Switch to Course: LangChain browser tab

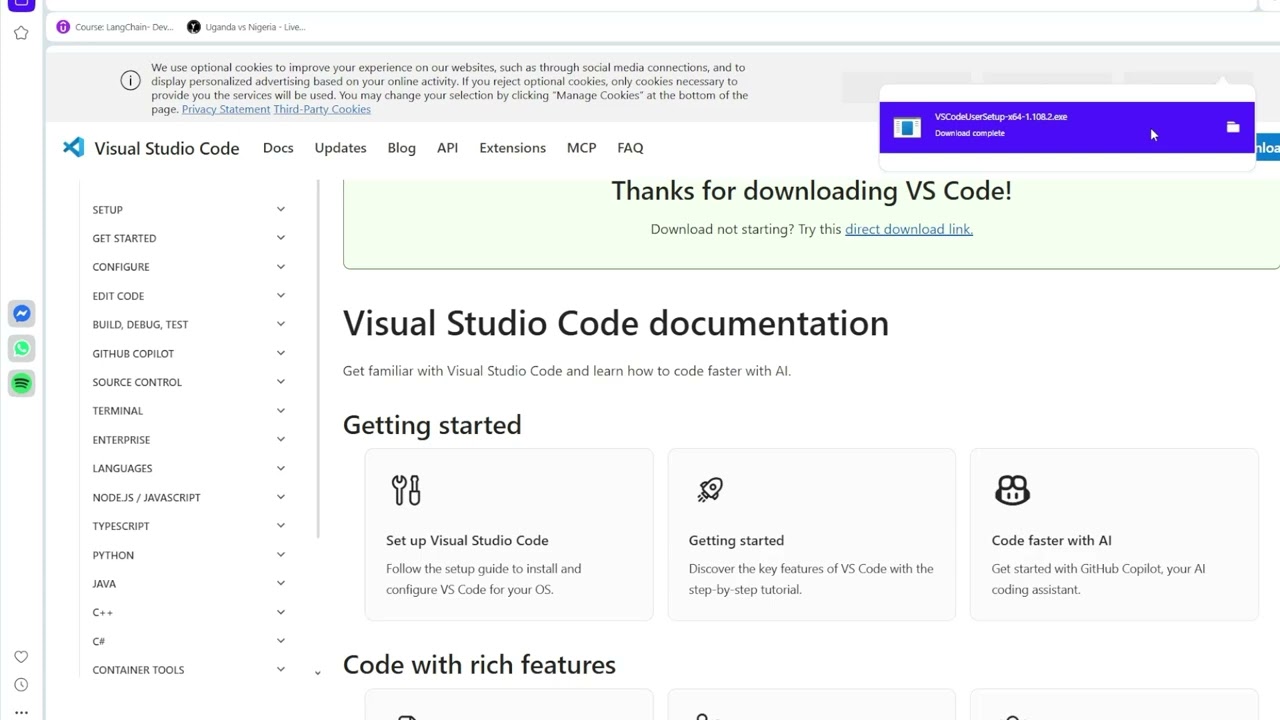[x=115, y=27]
